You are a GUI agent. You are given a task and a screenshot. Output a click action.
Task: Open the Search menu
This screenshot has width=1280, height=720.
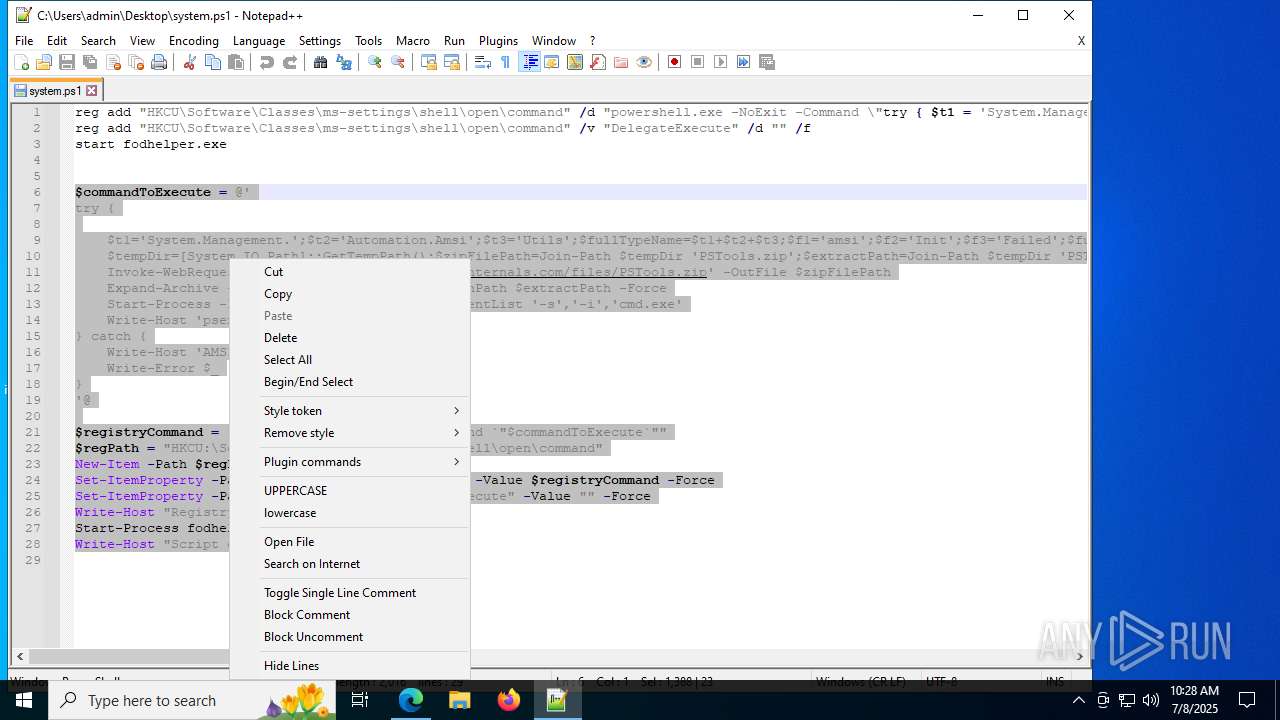(98, 41)
